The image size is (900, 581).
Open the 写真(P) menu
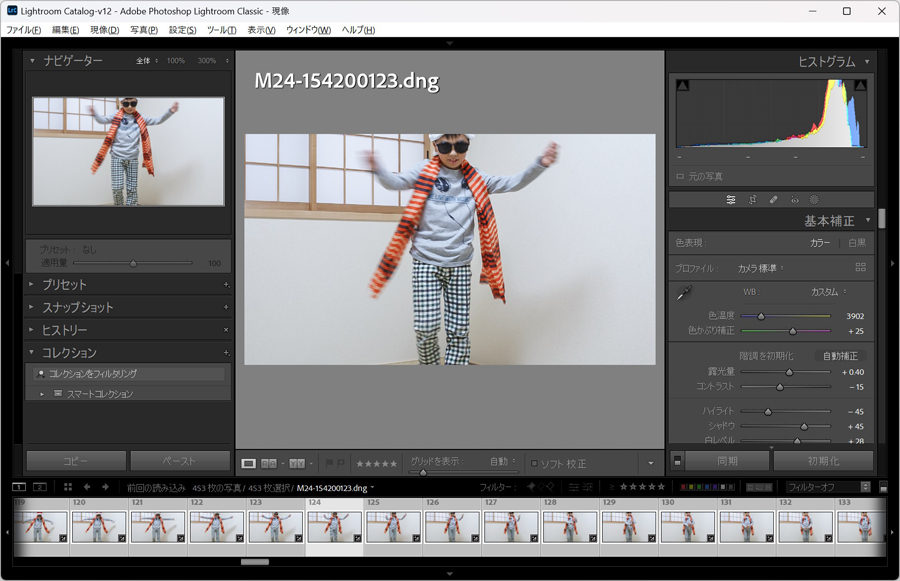[x=144, y=30]
